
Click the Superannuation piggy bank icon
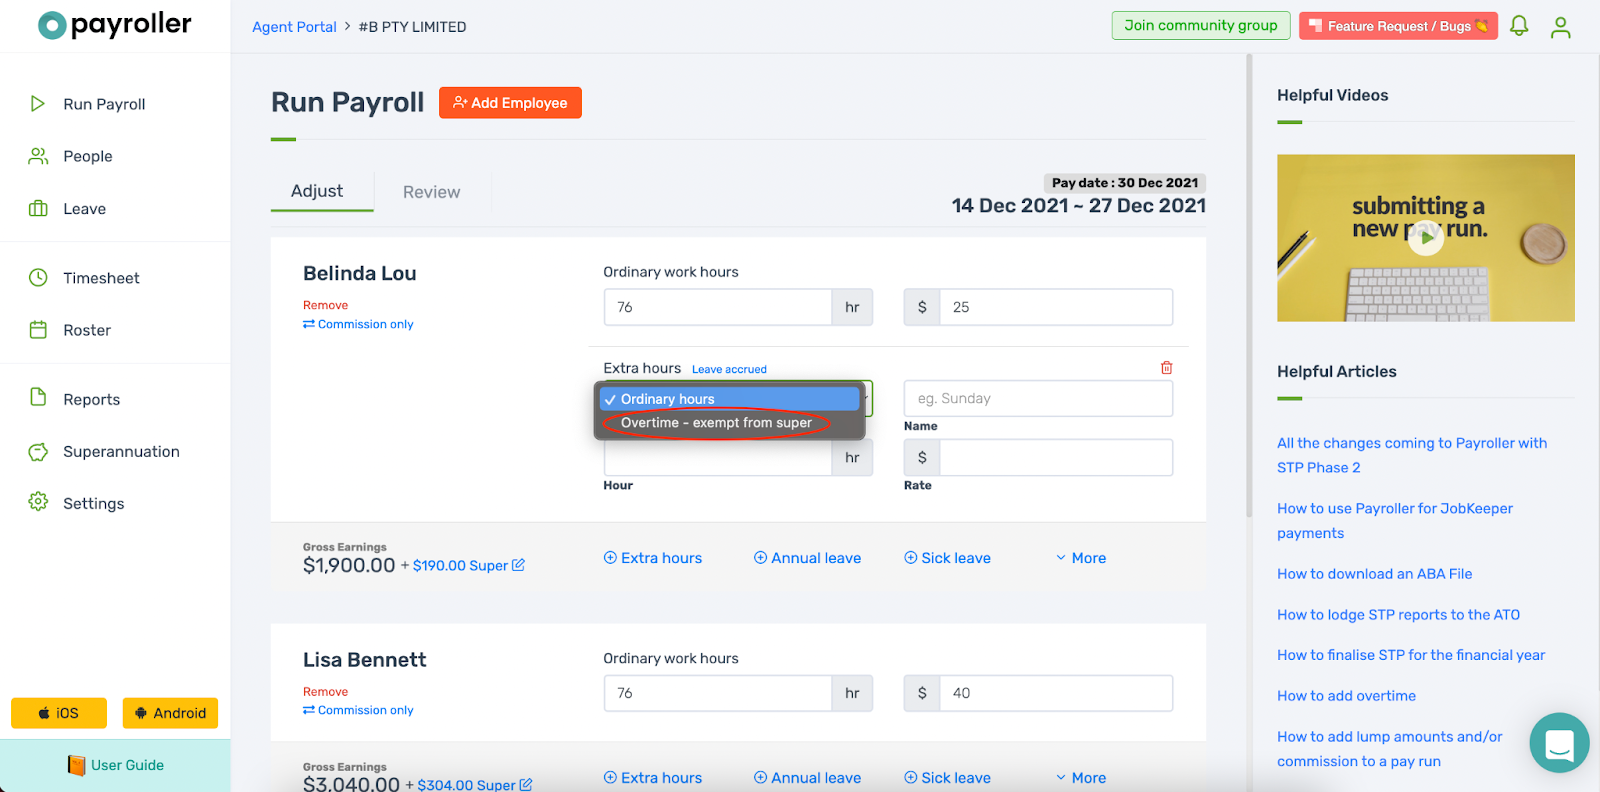38,452
